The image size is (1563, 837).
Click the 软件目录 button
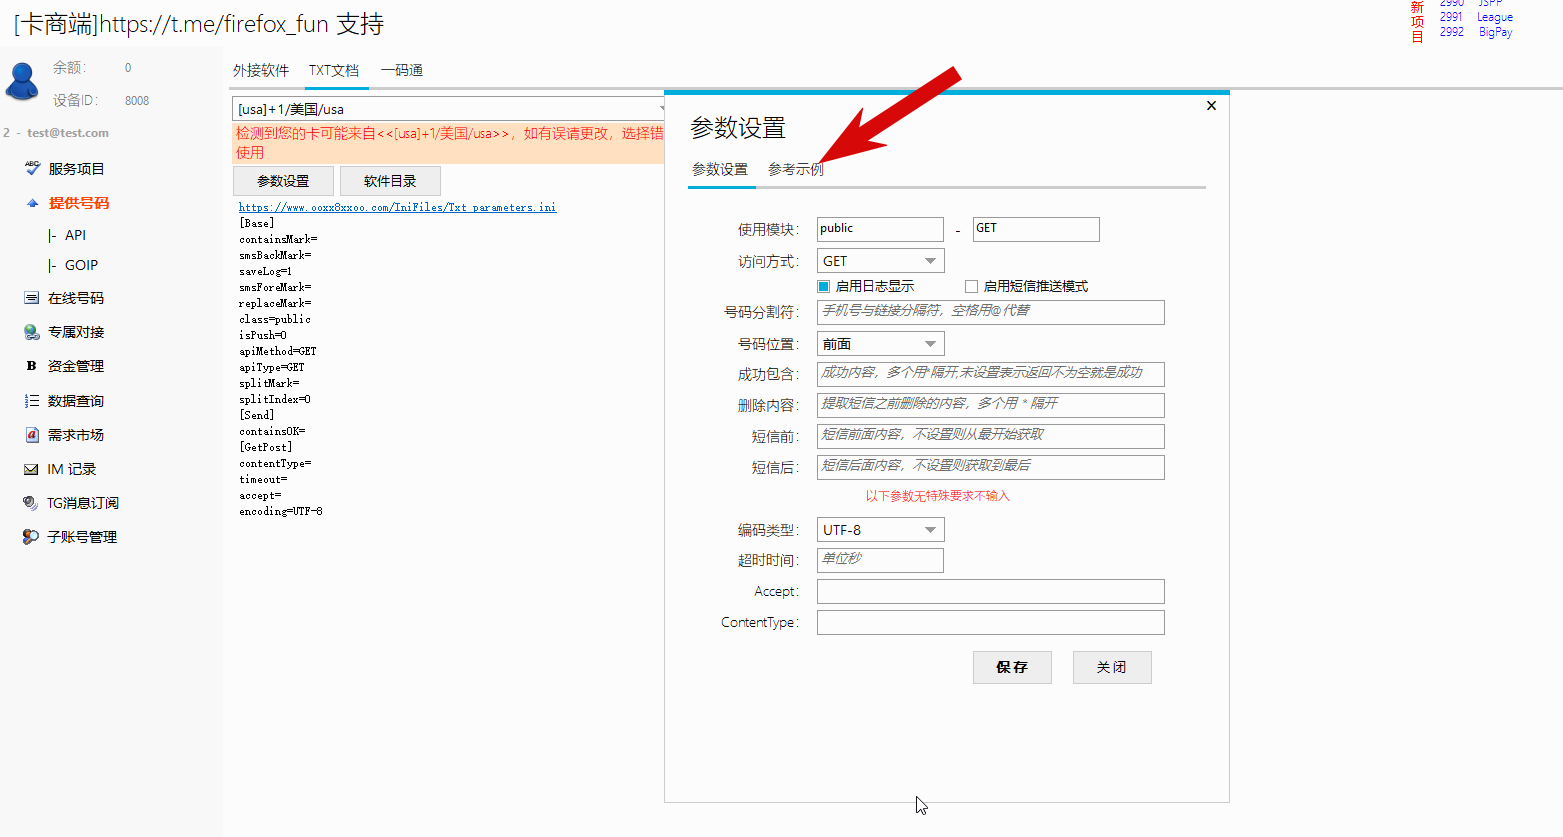[x=390, y=181]
